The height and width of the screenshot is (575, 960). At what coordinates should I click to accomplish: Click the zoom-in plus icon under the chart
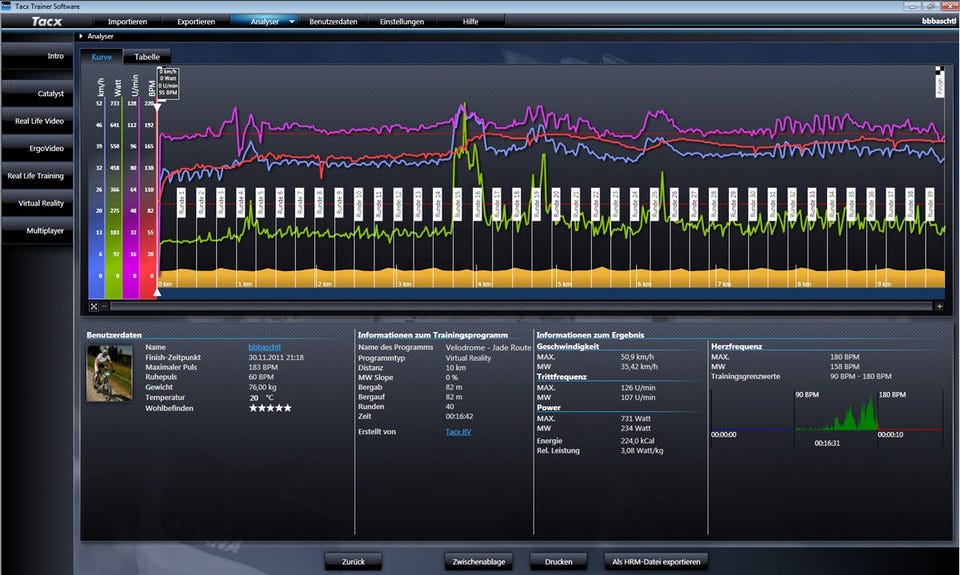[939, 307]
